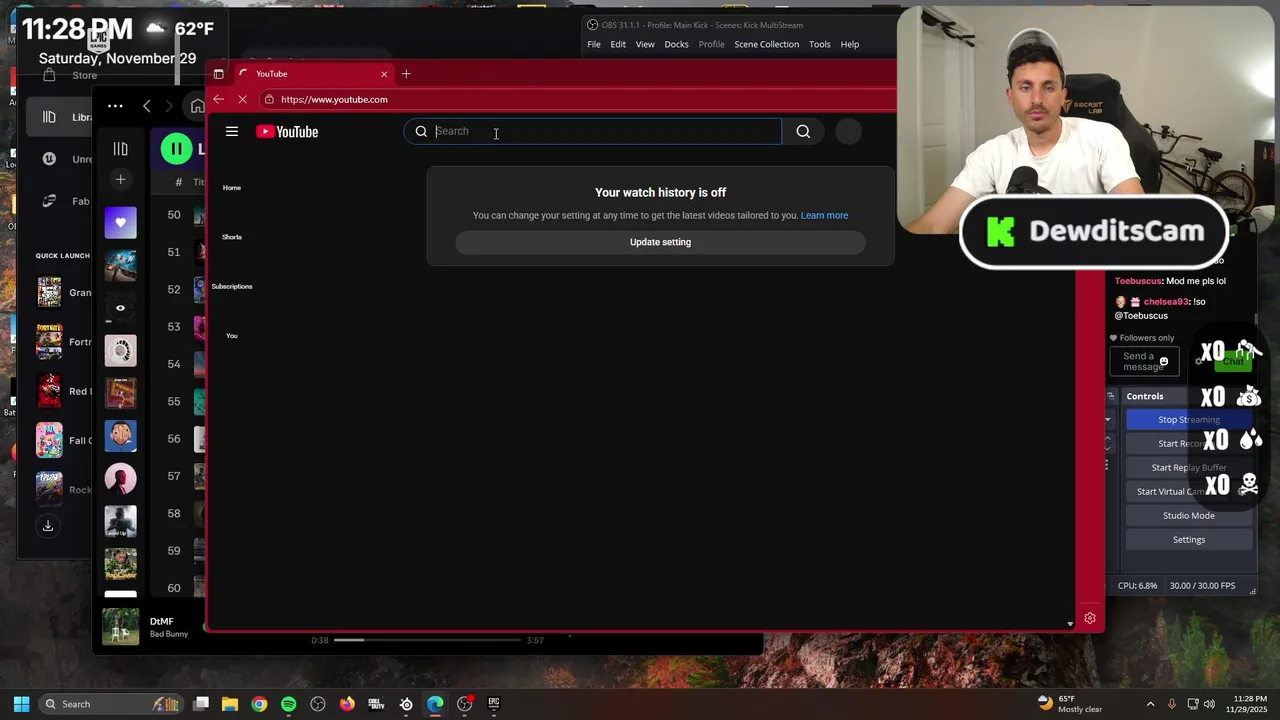Open DtMF album art in now playing
Screen dimensions: 1280x720
[x=121, y=627]
